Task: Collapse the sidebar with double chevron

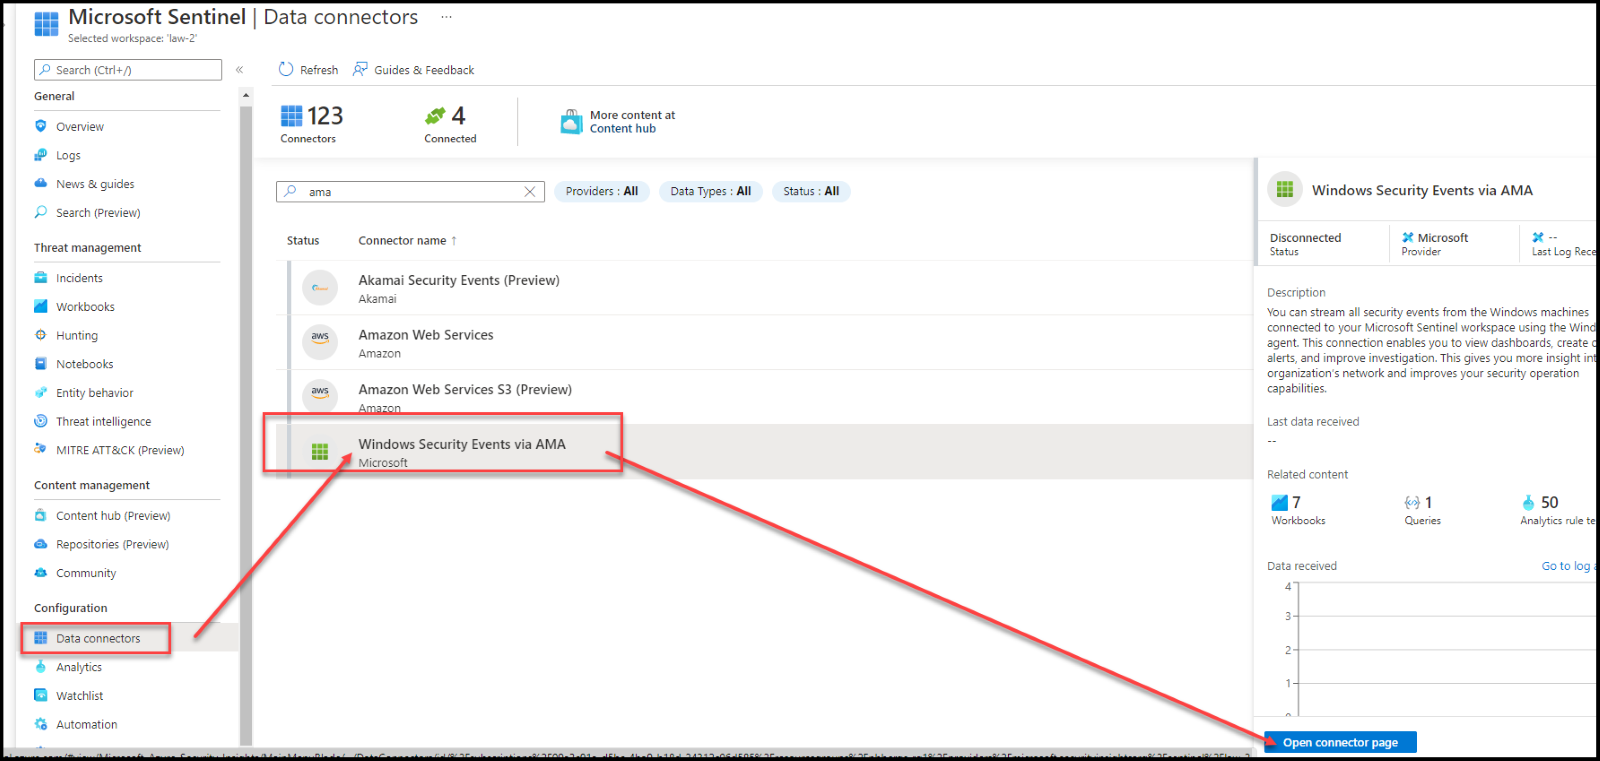Action: [x=240, y=70]
